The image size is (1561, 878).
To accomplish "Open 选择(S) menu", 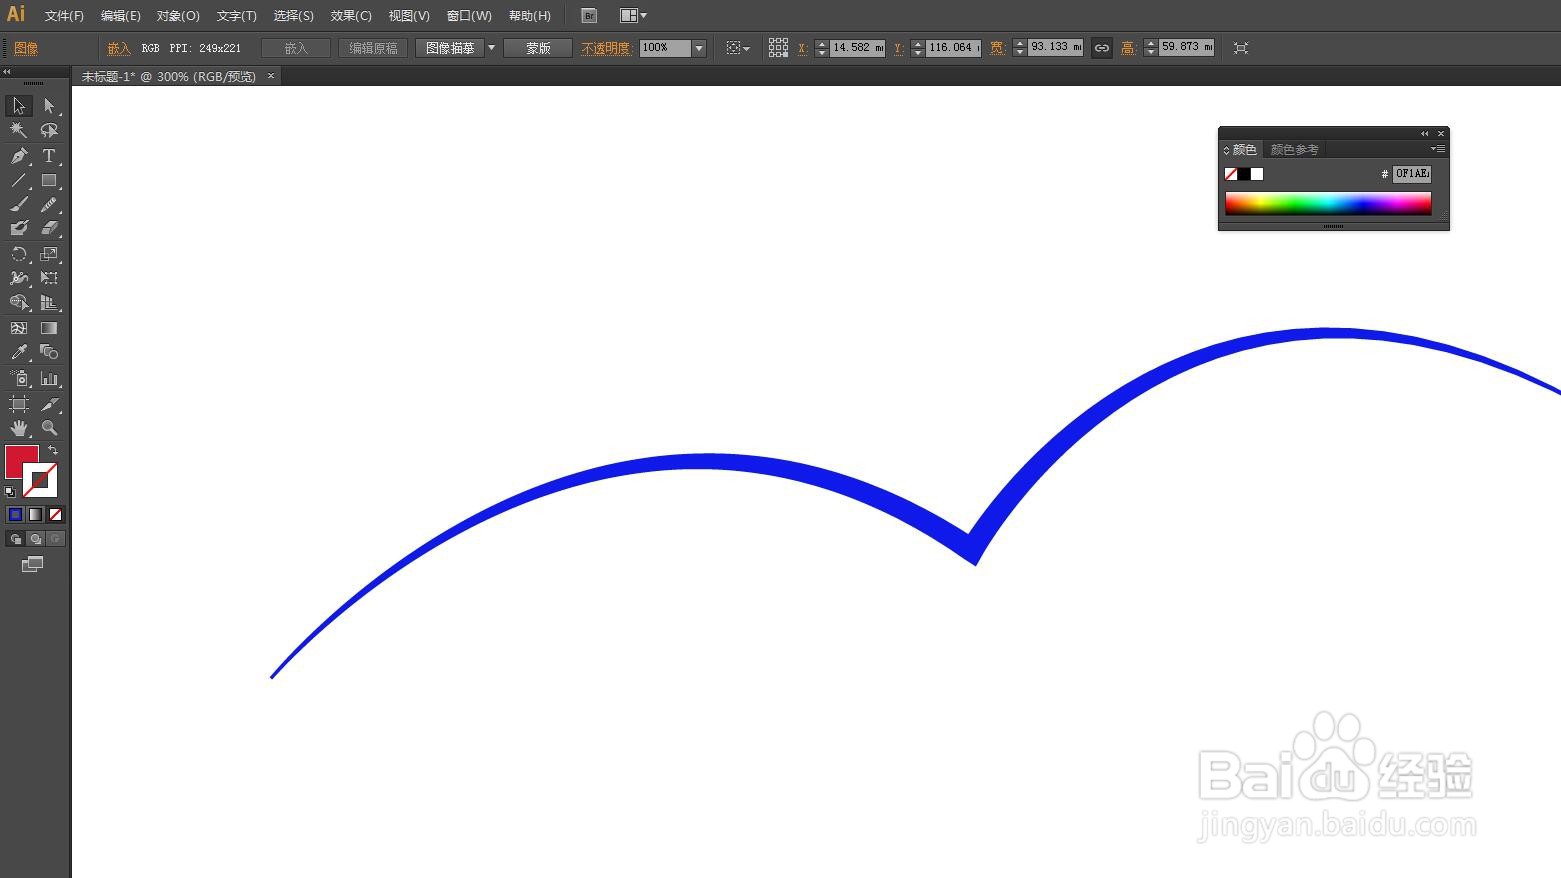I will point(293,16).
